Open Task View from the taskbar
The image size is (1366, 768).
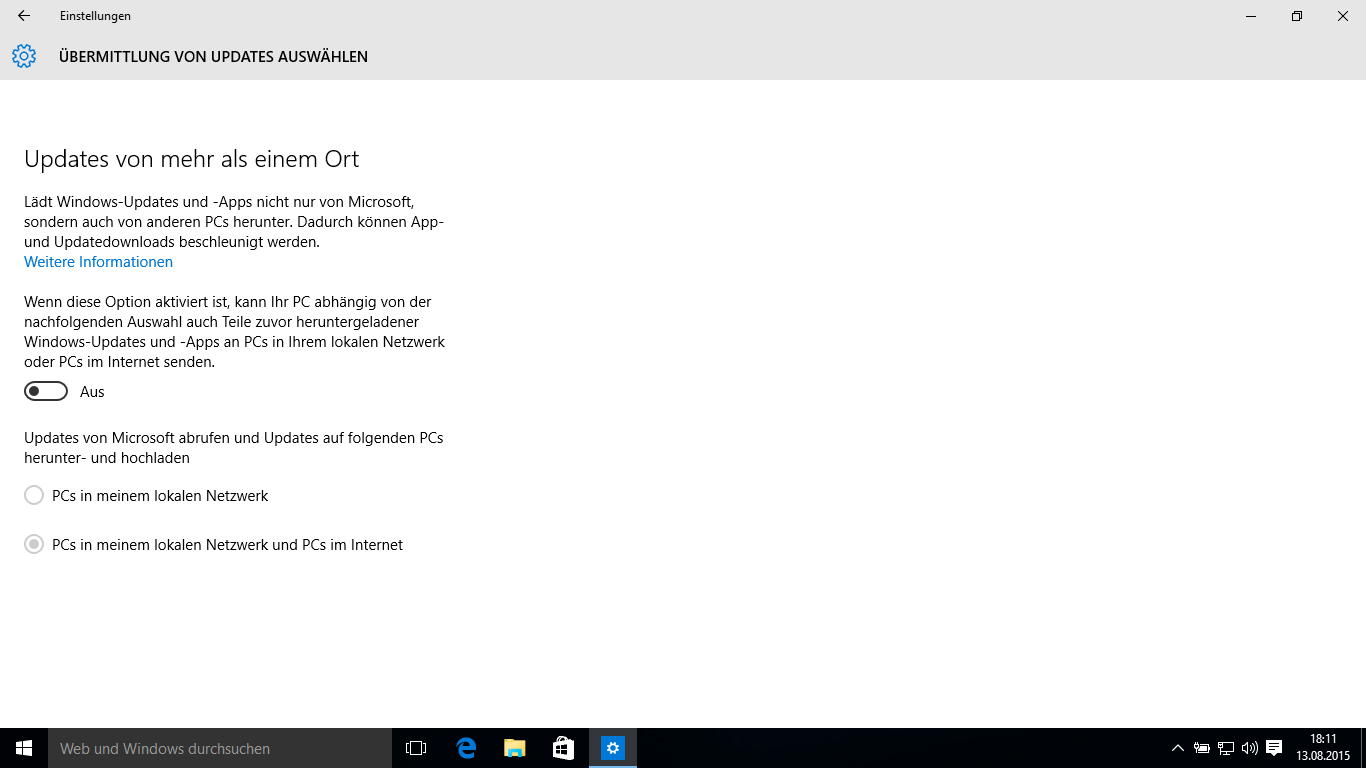[416, 748]
